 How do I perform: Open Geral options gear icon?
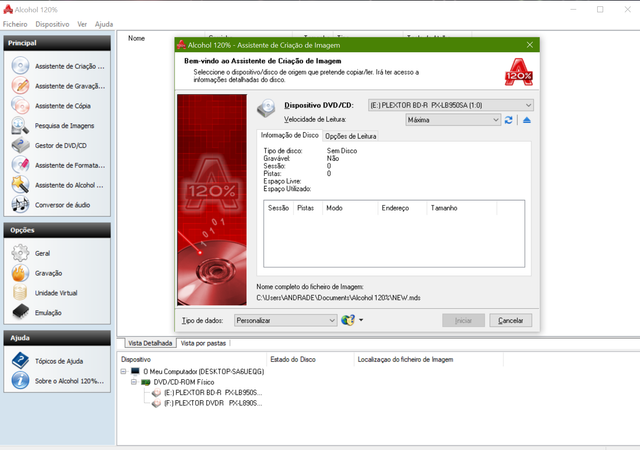(20, 253)
